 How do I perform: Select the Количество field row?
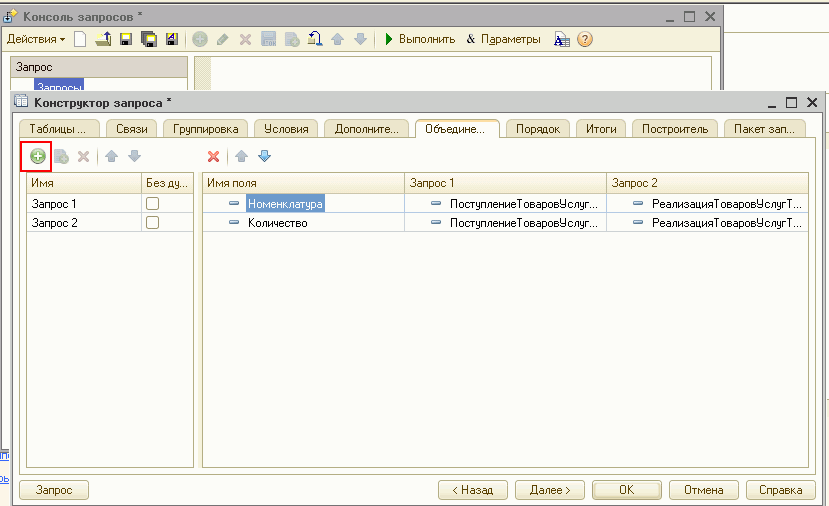point(277,223)
